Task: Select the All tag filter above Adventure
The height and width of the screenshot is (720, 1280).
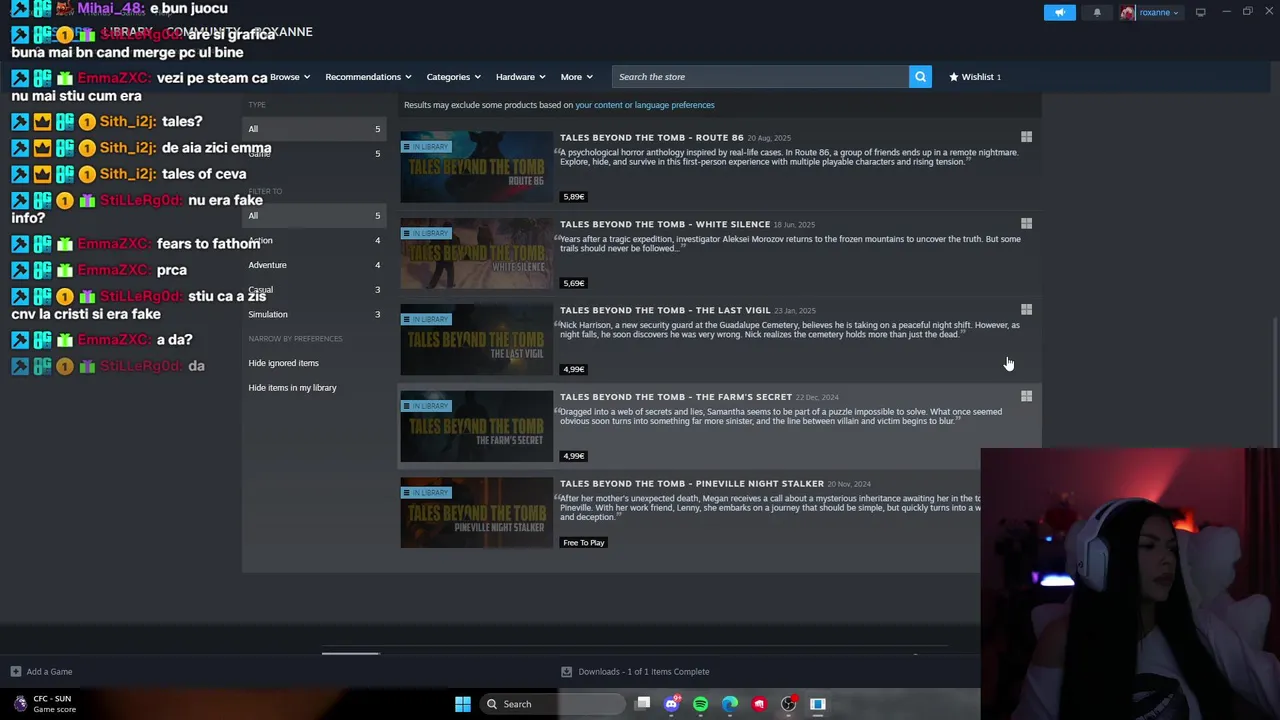Action: pos(314,216)
